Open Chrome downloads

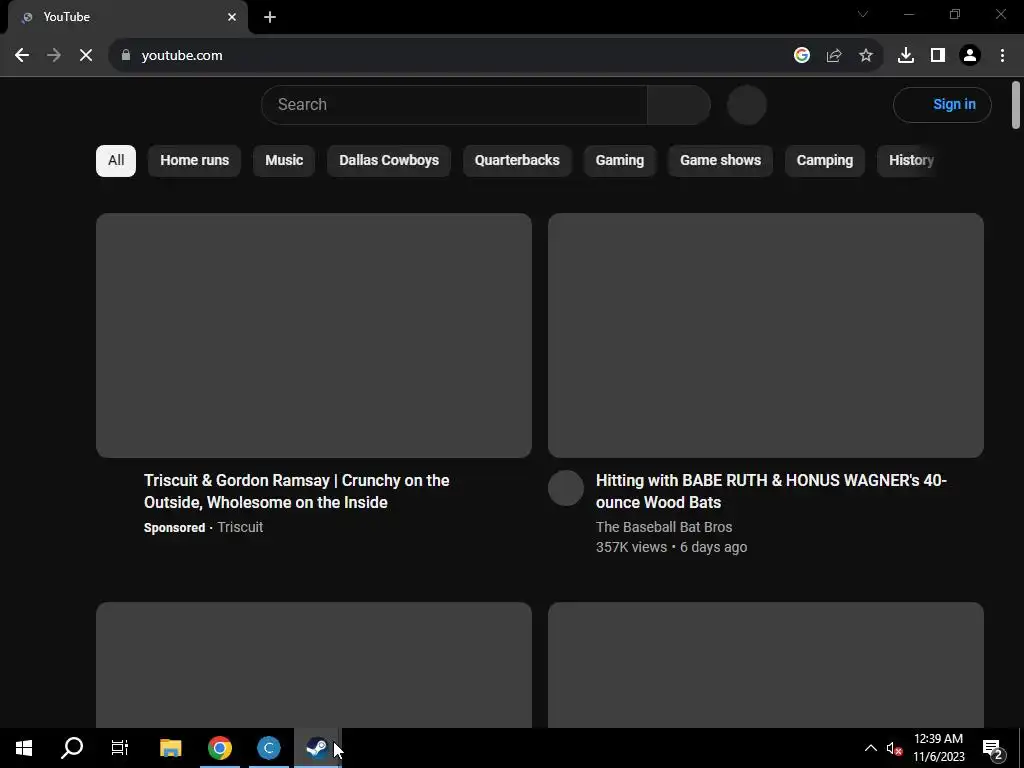point(906,56)
